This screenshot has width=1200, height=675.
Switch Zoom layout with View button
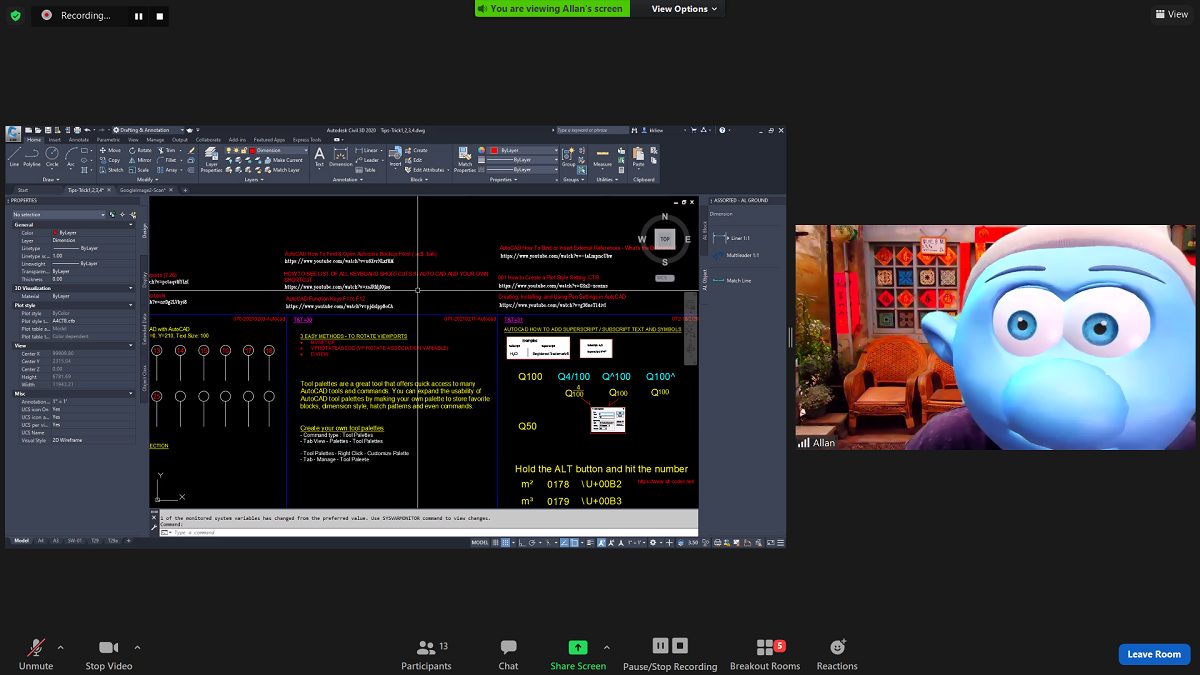pos(1171,14)
